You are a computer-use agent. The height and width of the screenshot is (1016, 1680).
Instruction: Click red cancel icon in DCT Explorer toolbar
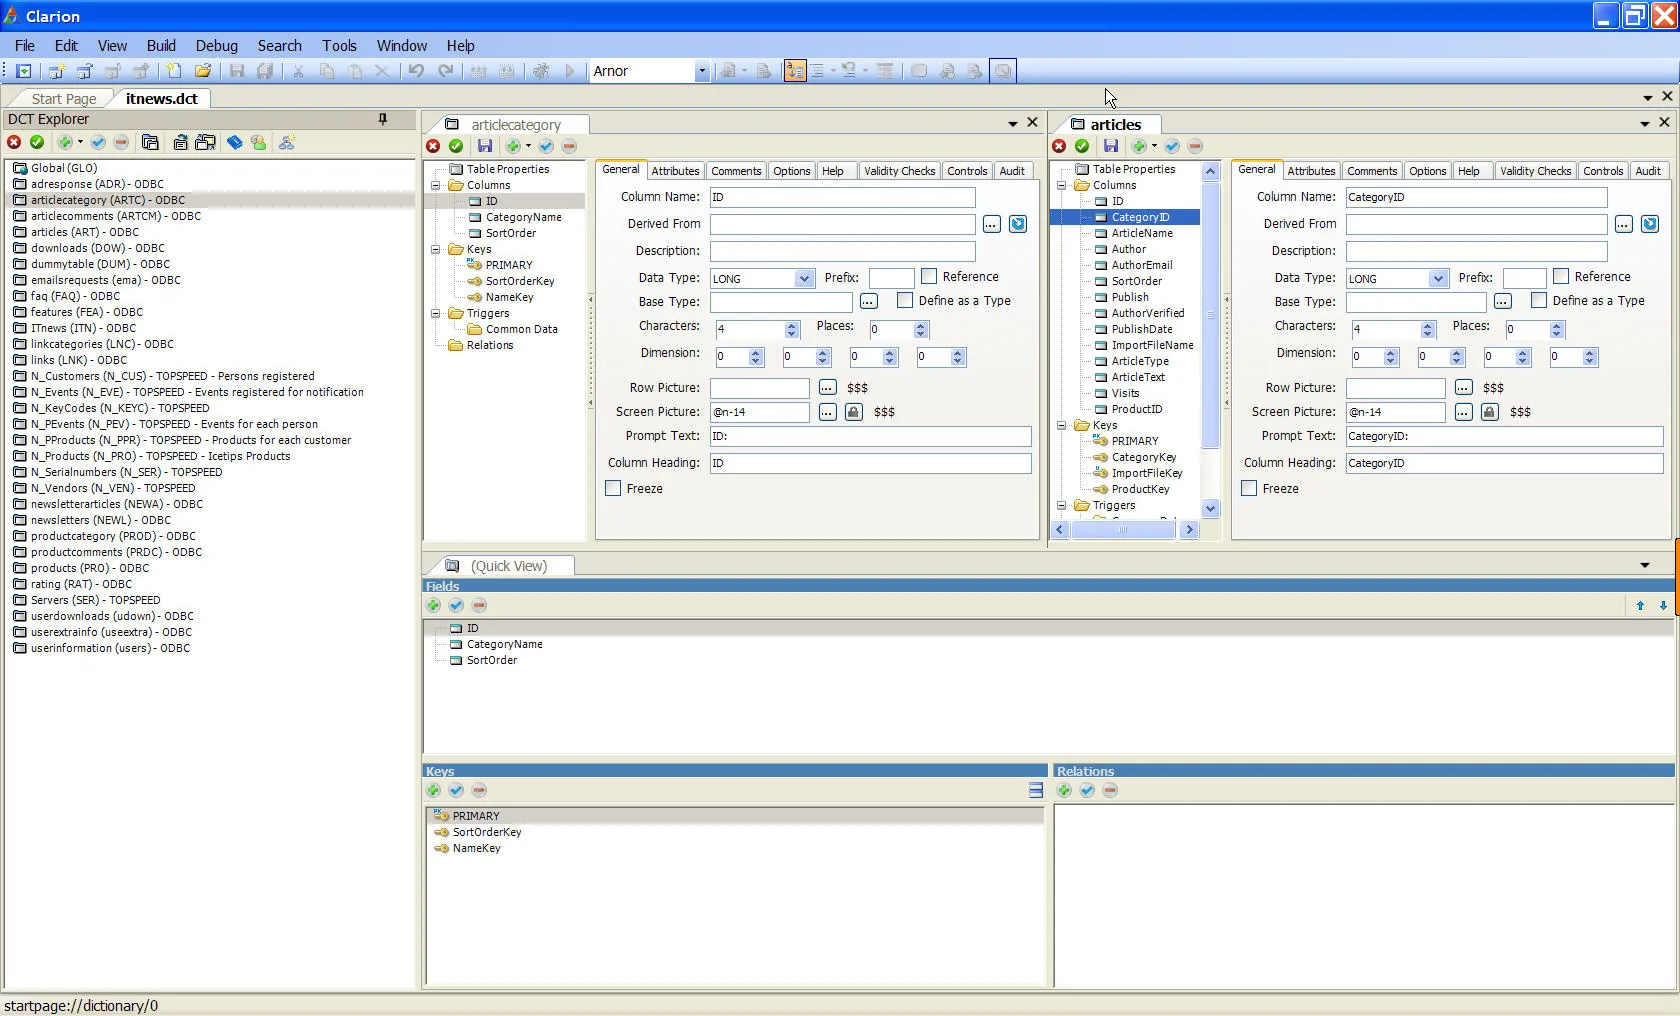pyautogui.click(x=14, y=143)
